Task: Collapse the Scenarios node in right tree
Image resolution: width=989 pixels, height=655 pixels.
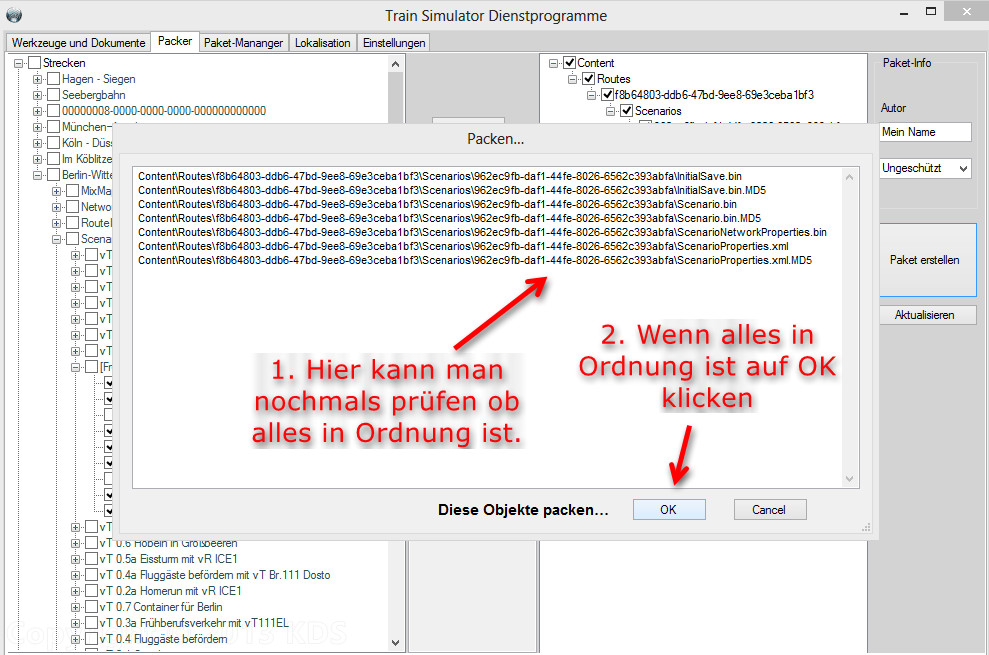Action: pyautogui.click(x=610, y=111)
